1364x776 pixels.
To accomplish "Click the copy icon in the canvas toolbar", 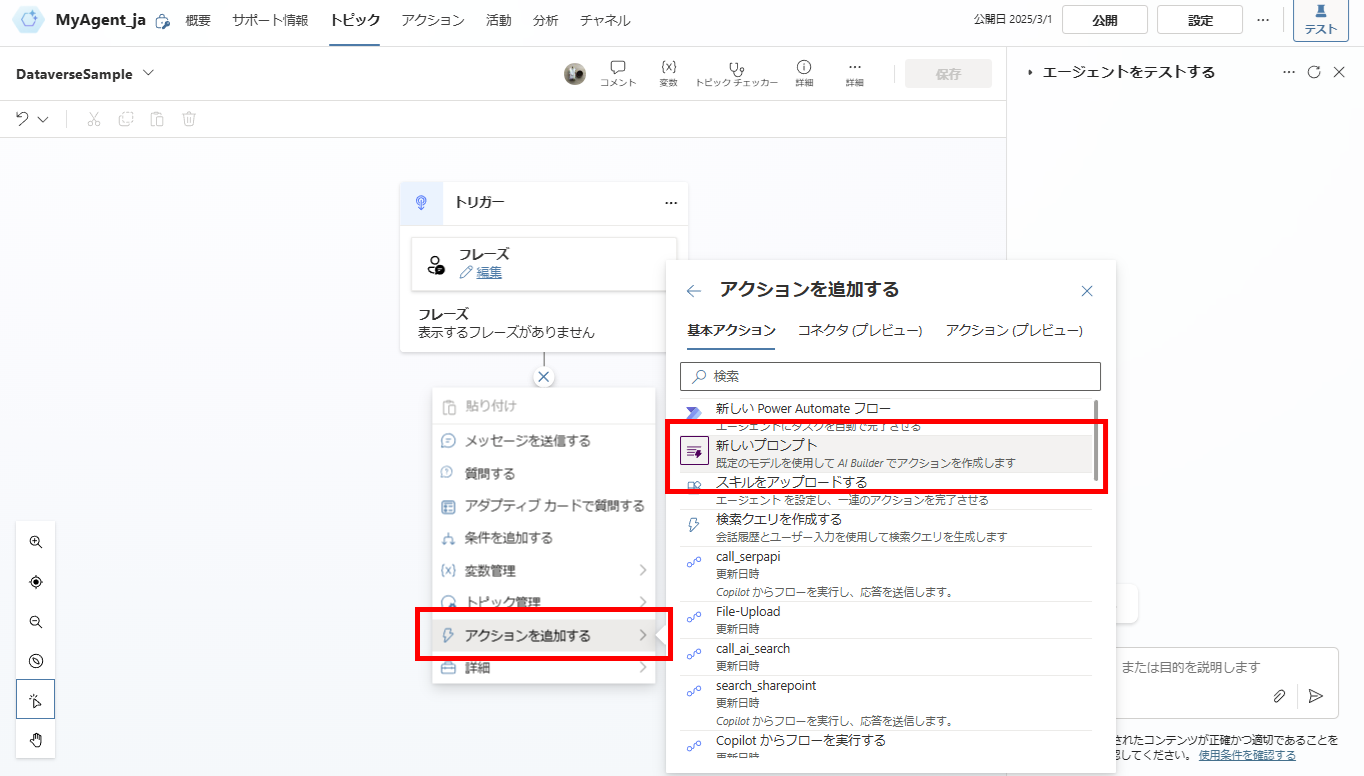I will coord(124,118).
